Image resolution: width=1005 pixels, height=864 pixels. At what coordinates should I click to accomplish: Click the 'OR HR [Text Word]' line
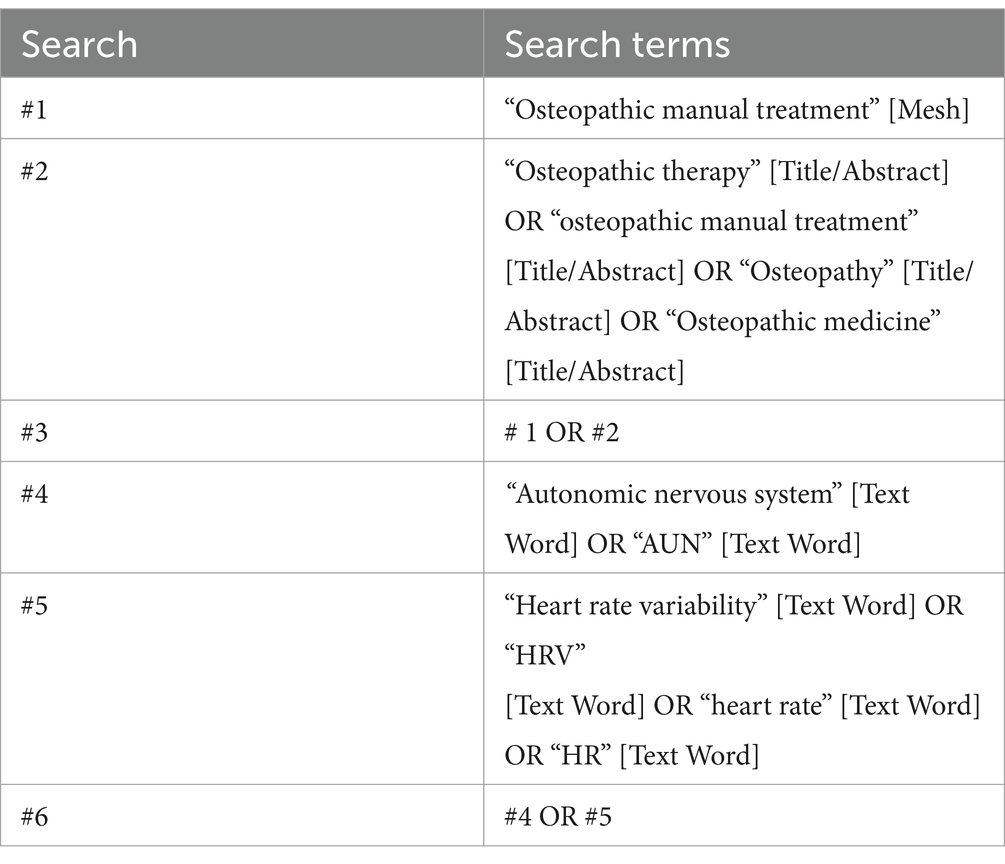tap(632, 756)
